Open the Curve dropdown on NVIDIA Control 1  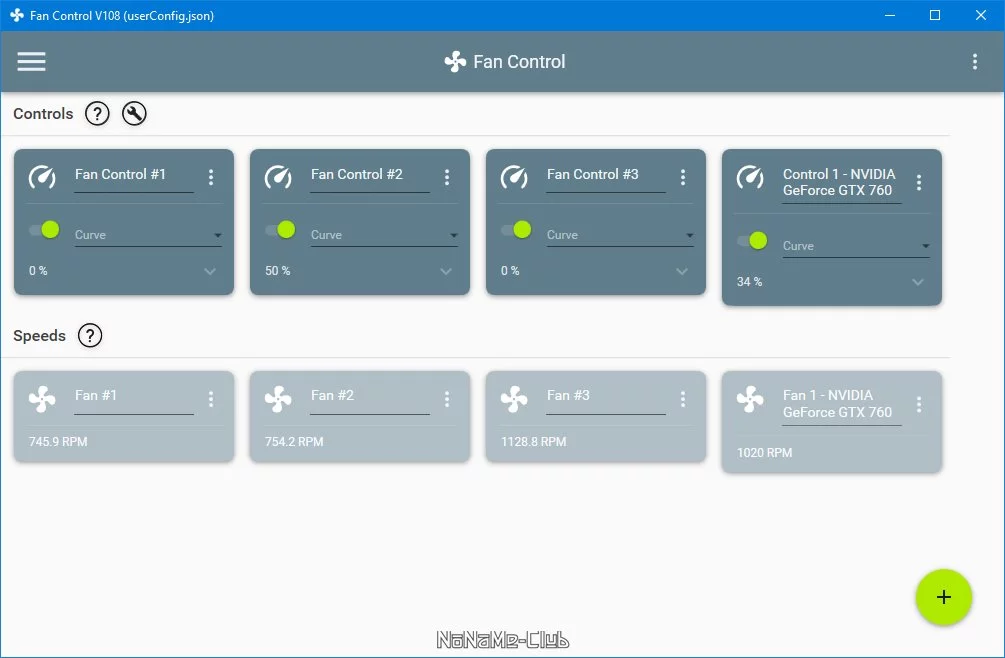[856, 246]
